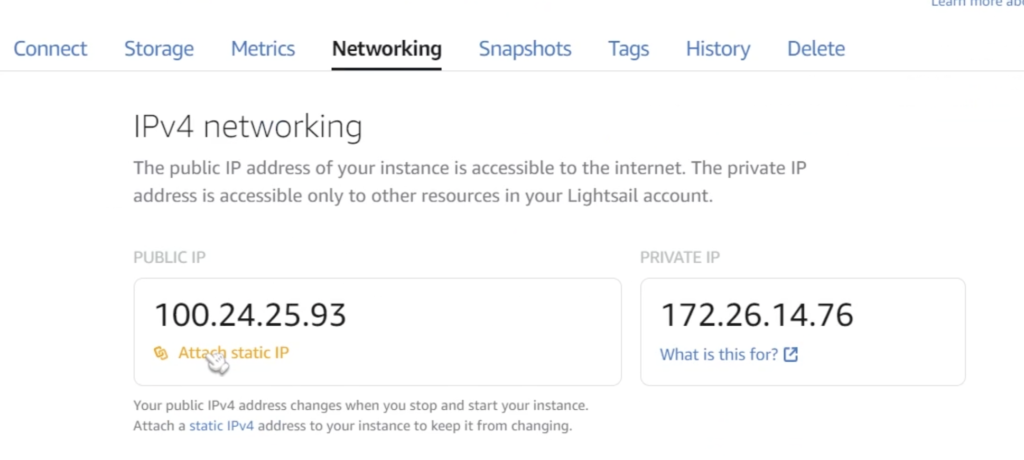
Task: Click the external-link icon after 'What is this for?'
Action: pyautogui.click(x=791, y=354)
